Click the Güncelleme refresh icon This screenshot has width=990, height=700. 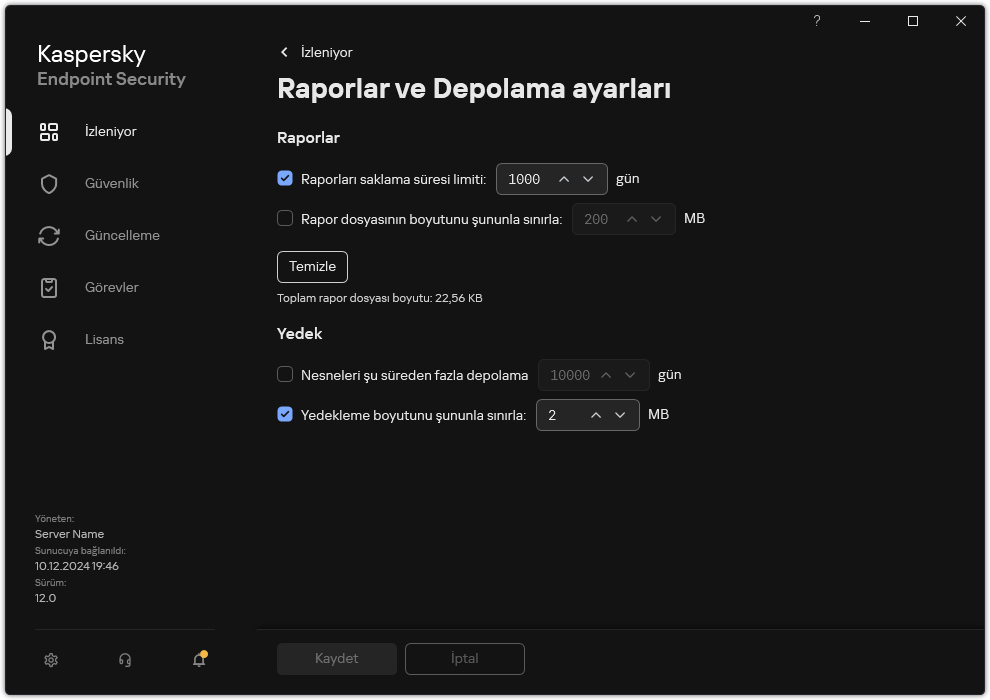pos(48,235)
